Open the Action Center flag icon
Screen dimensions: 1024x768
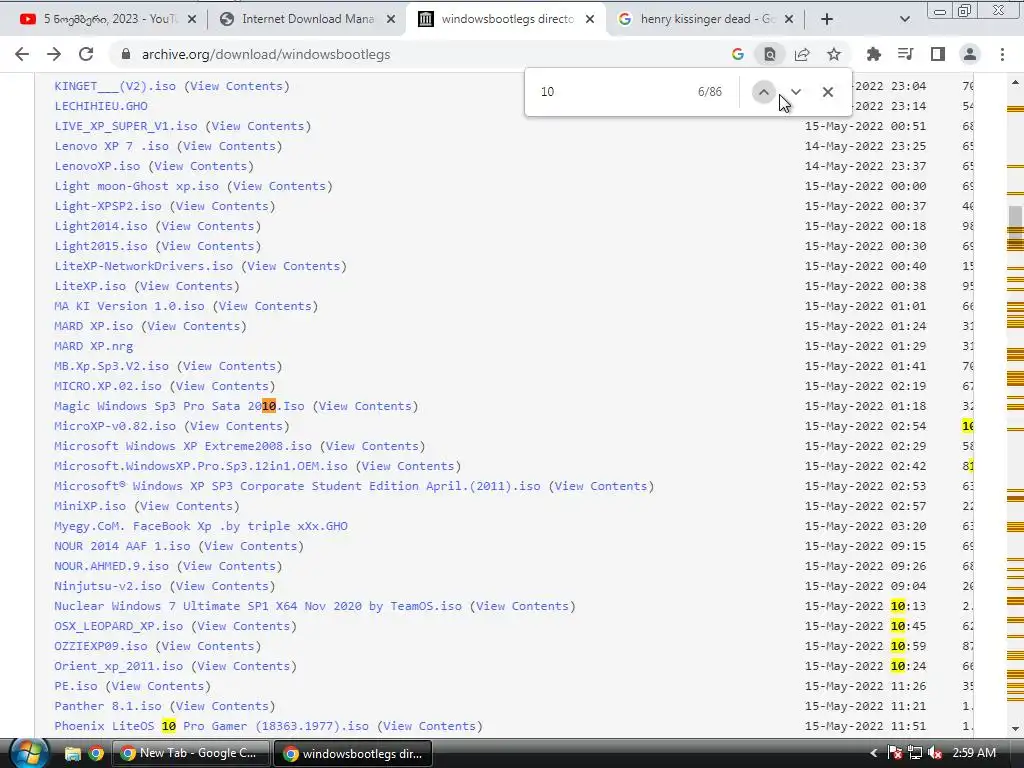point(895,753)
